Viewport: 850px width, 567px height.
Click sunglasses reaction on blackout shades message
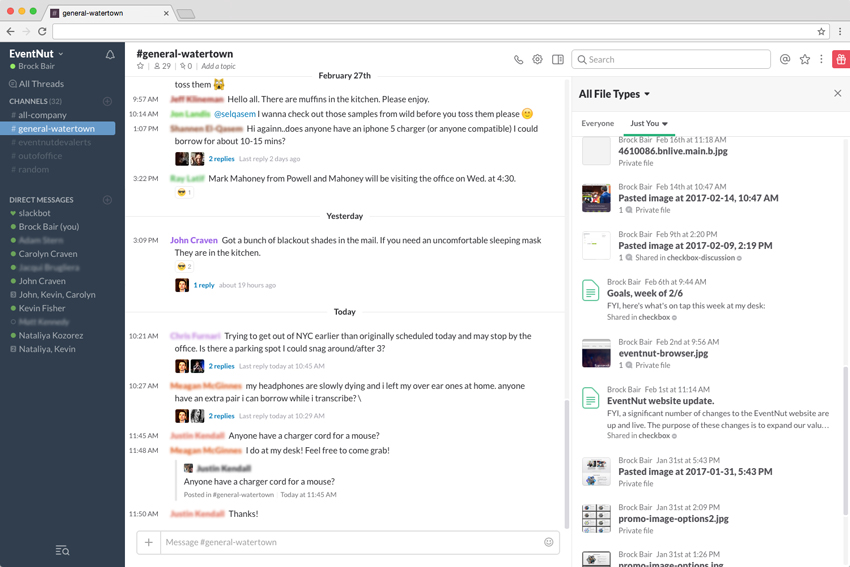184,266
